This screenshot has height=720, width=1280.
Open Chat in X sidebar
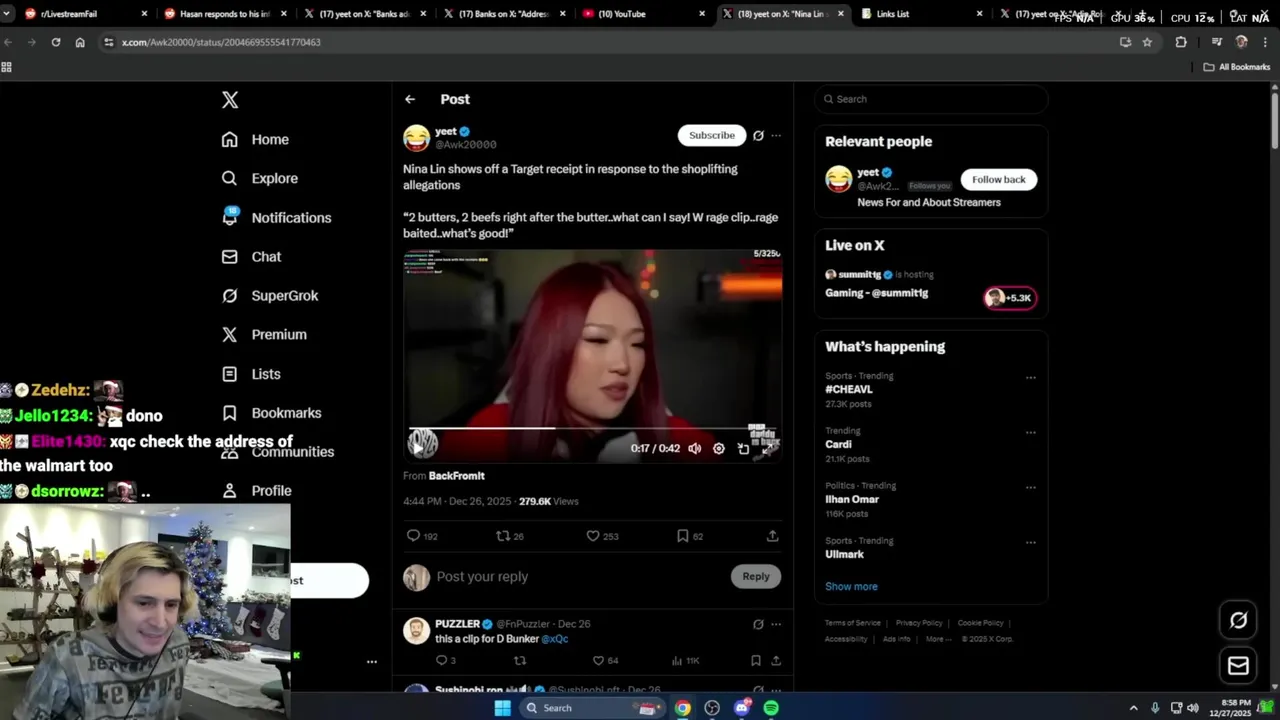click(252, 257)
